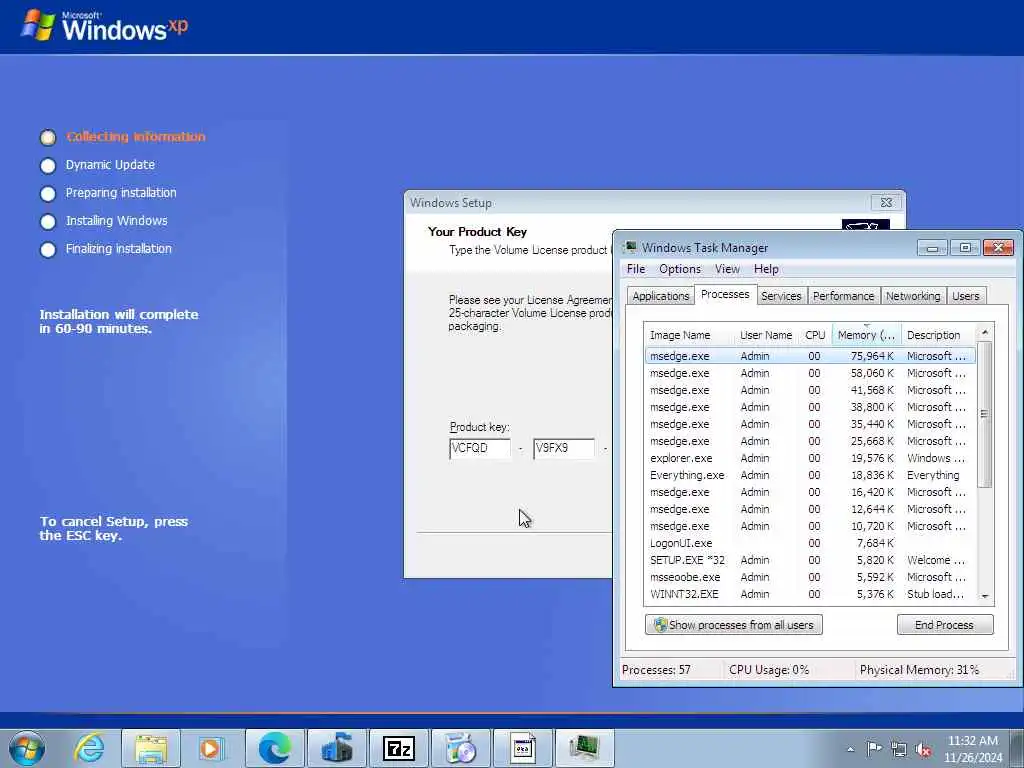This screenshot has width=1024, height=768.
Task: Open the Options menu in Task Manager
Action: (680, 269)
